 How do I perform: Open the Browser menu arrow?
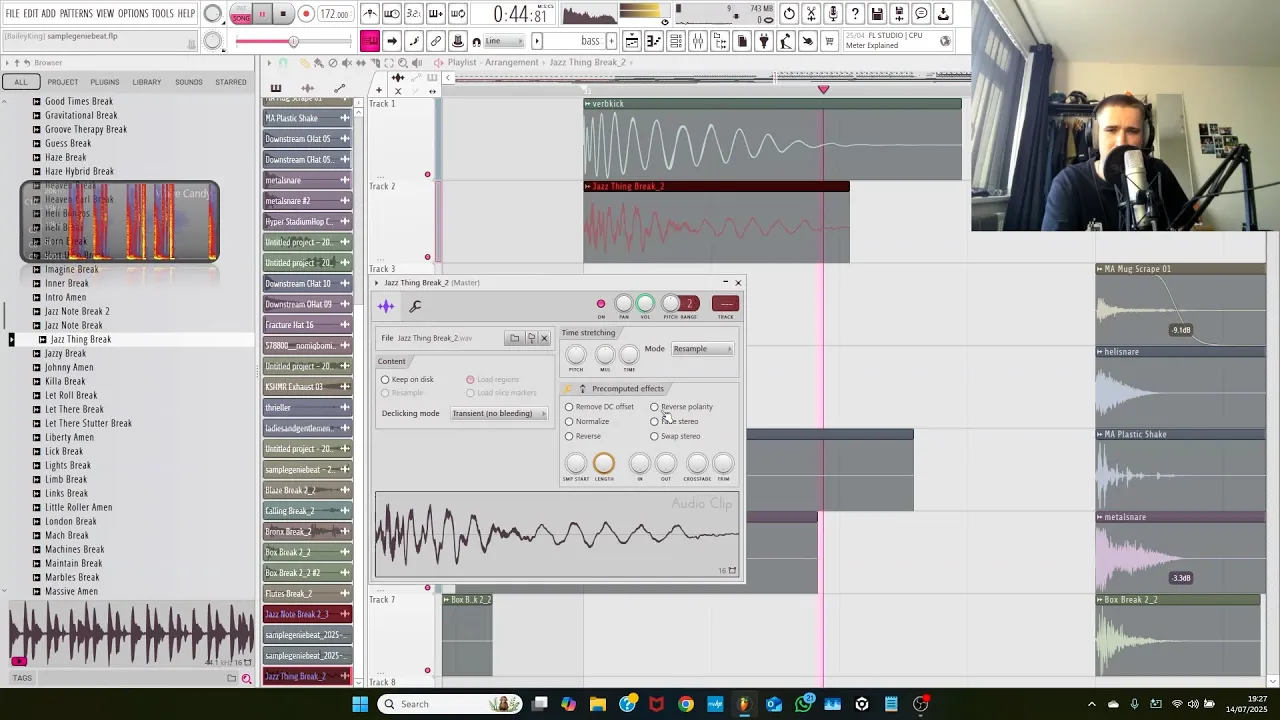coord(6,63)
